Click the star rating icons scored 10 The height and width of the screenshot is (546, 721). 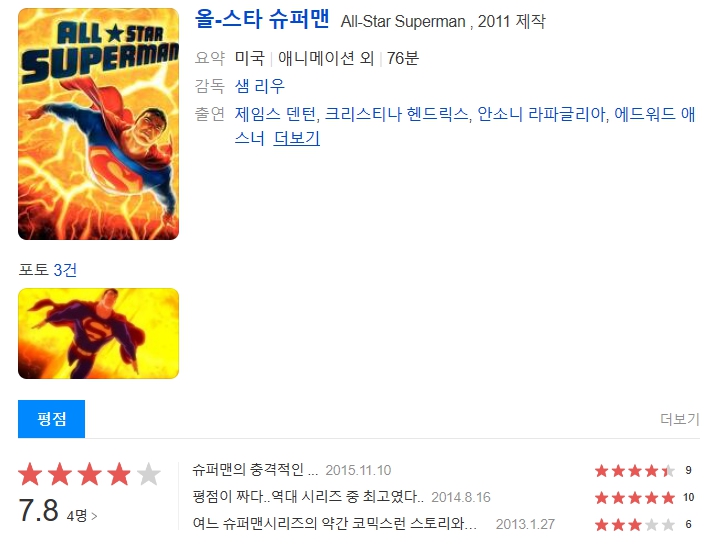point(635,497)
